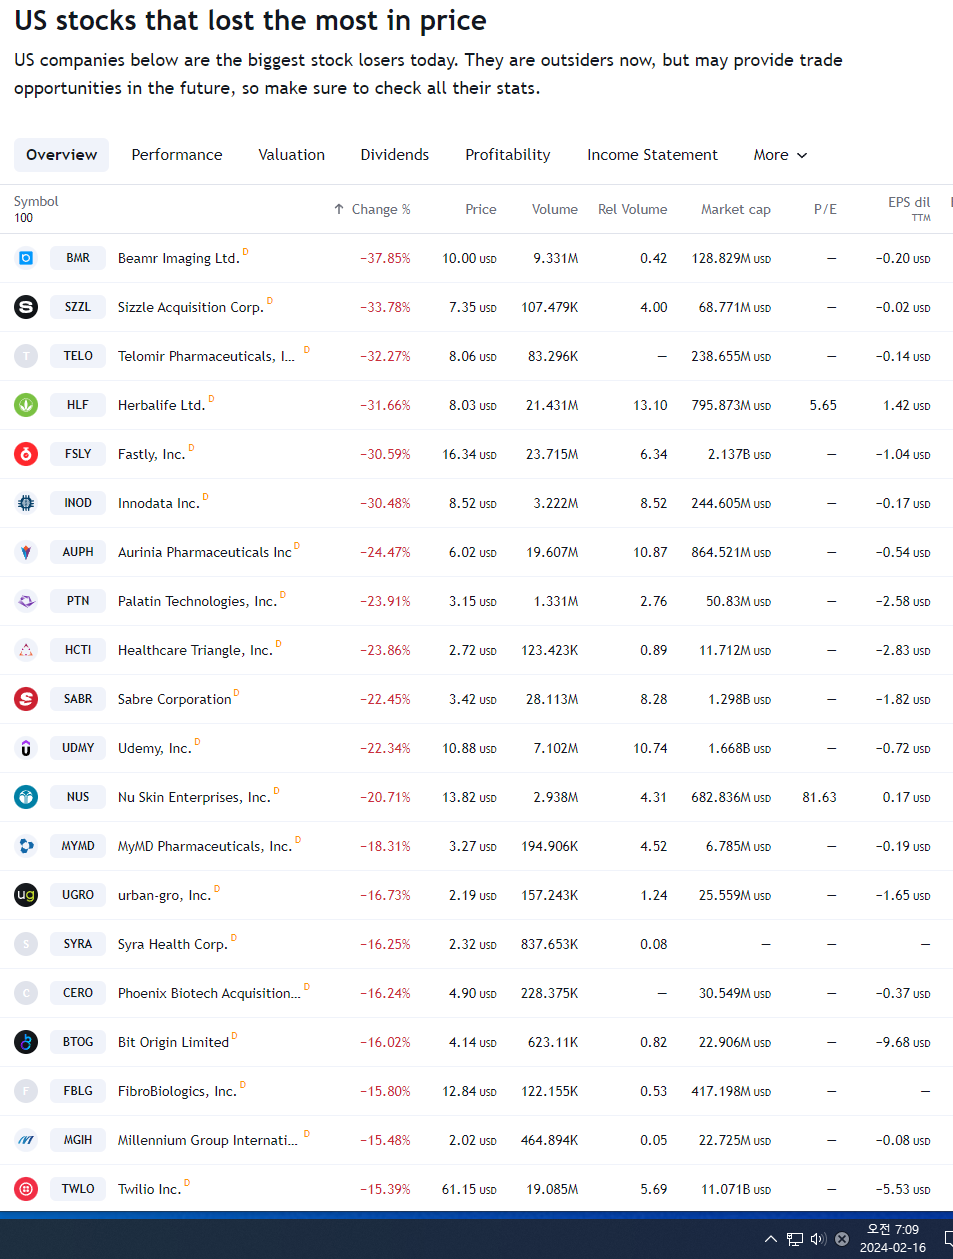Click the 837.653K volume for Syra Health
This screenshot has height=1259, width=953.
click(550, 944)
